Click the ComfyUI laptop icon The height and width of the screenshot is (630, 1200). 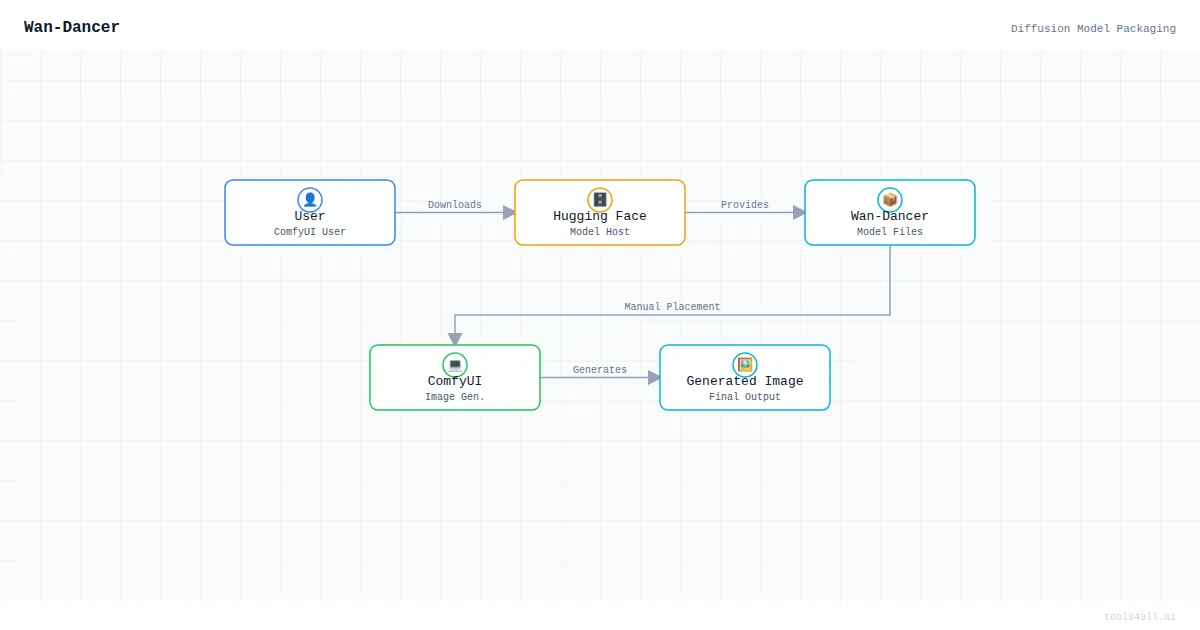[455, 365]
